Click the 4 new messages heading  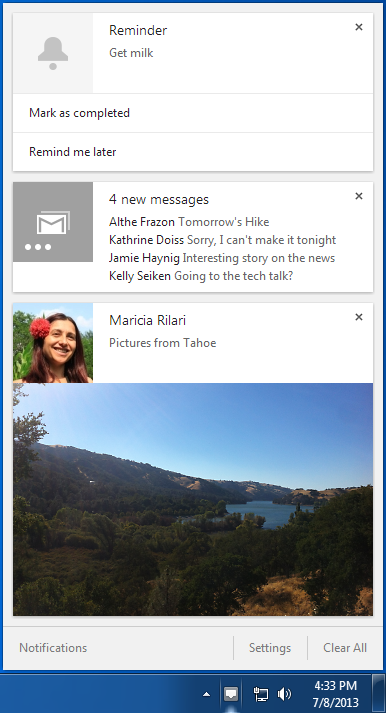pyautogui.click(x=159, y=200)
